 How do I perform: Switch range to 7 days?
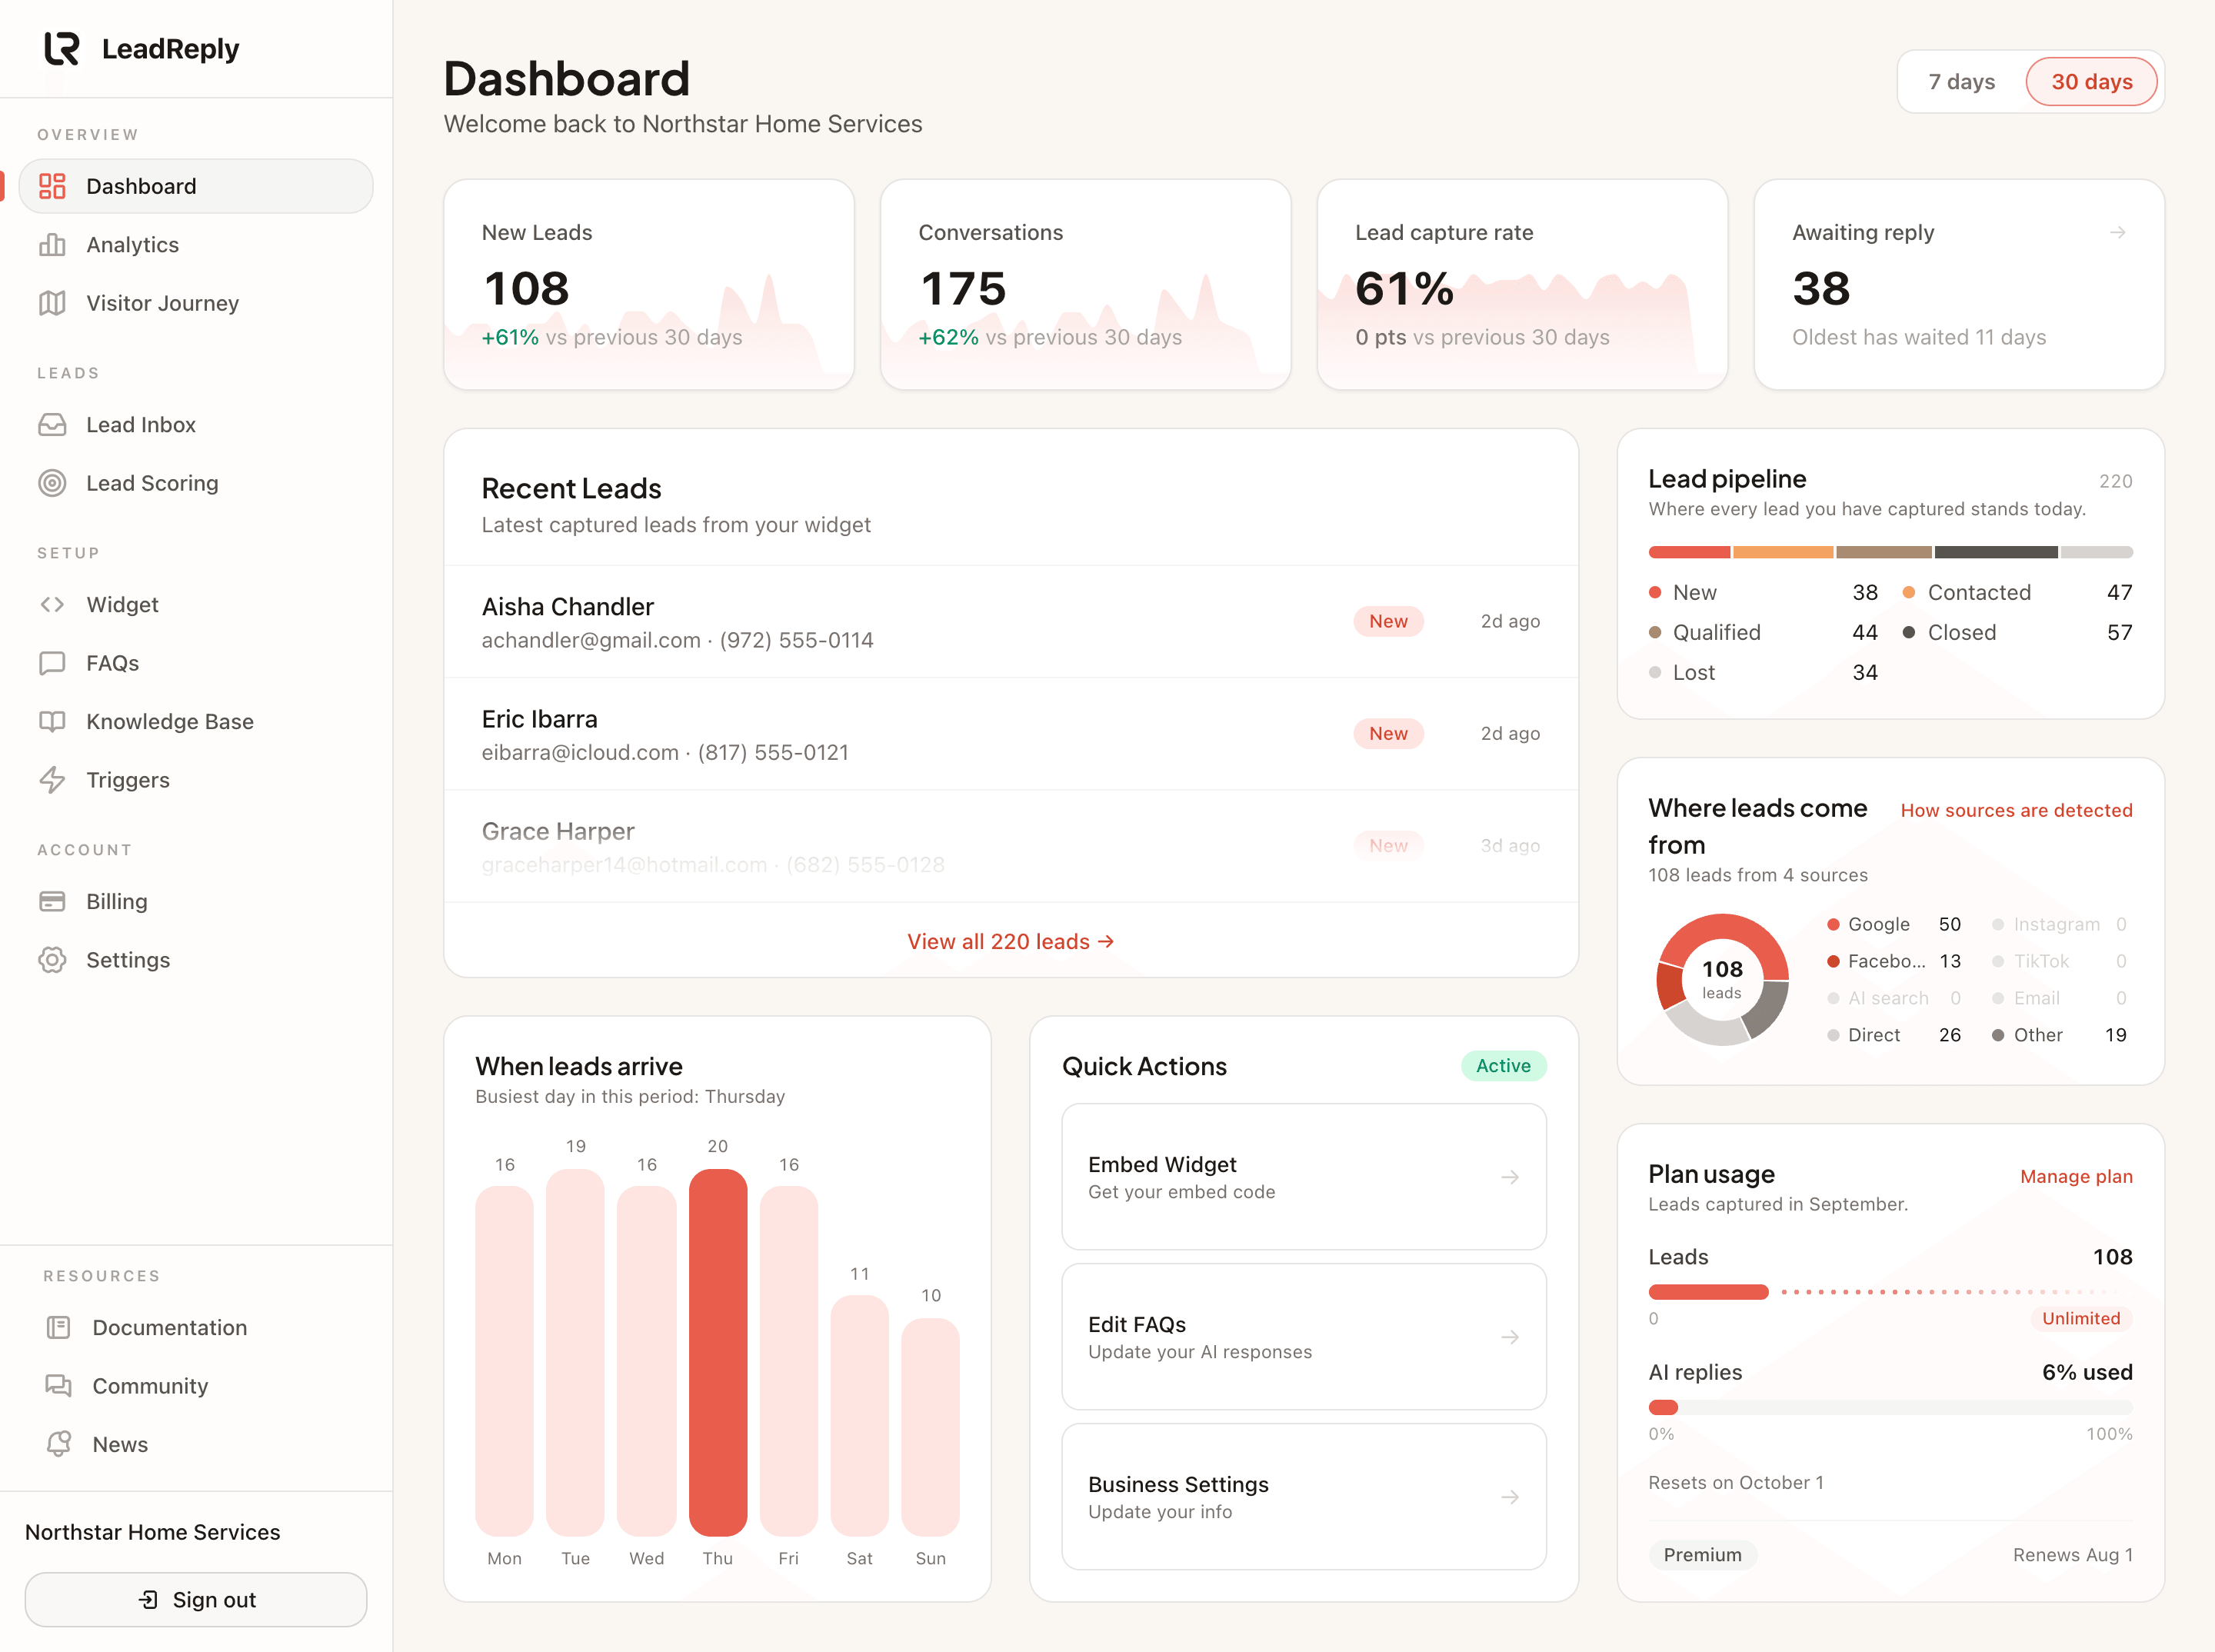click(1961, 82)
